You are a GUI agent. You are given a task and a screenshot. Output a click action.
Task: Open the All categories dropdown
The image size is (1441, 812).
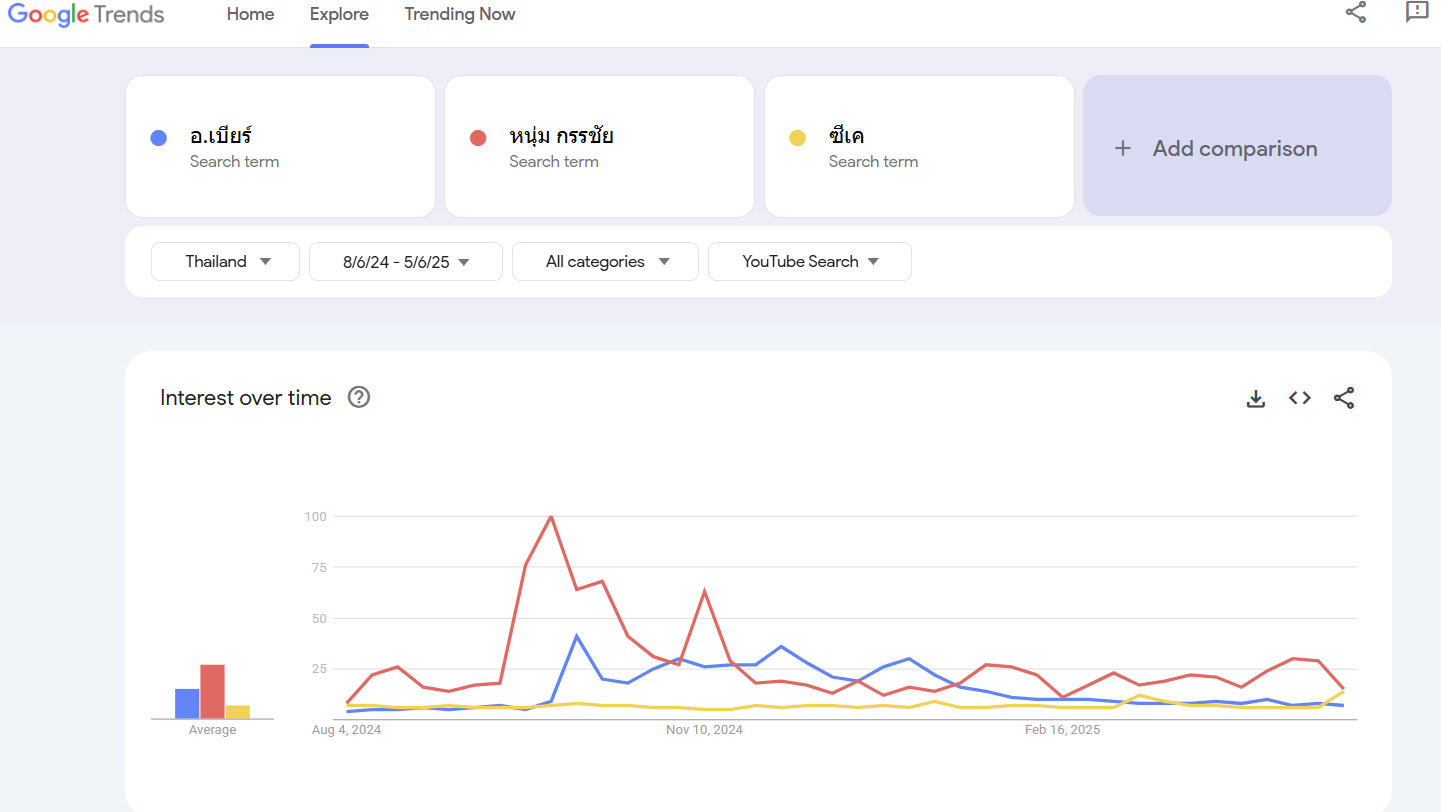point(605,262)
